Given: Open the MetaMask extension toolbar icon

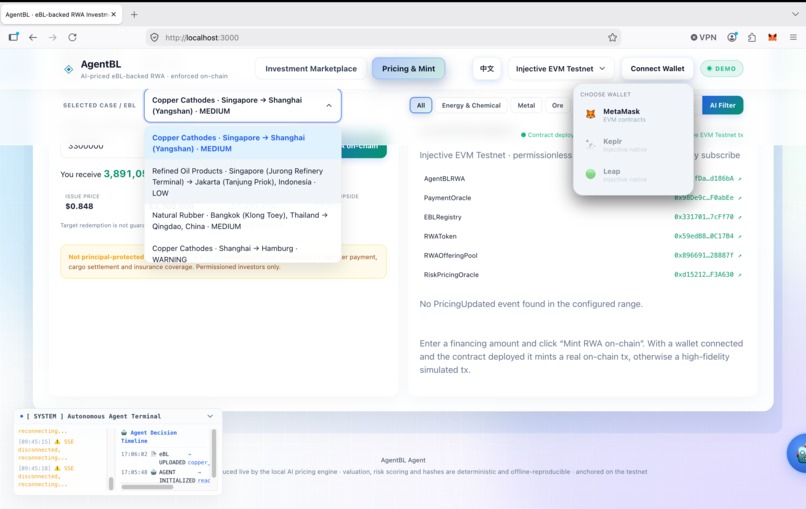Looking at the screenshot, I should [772, 38].
